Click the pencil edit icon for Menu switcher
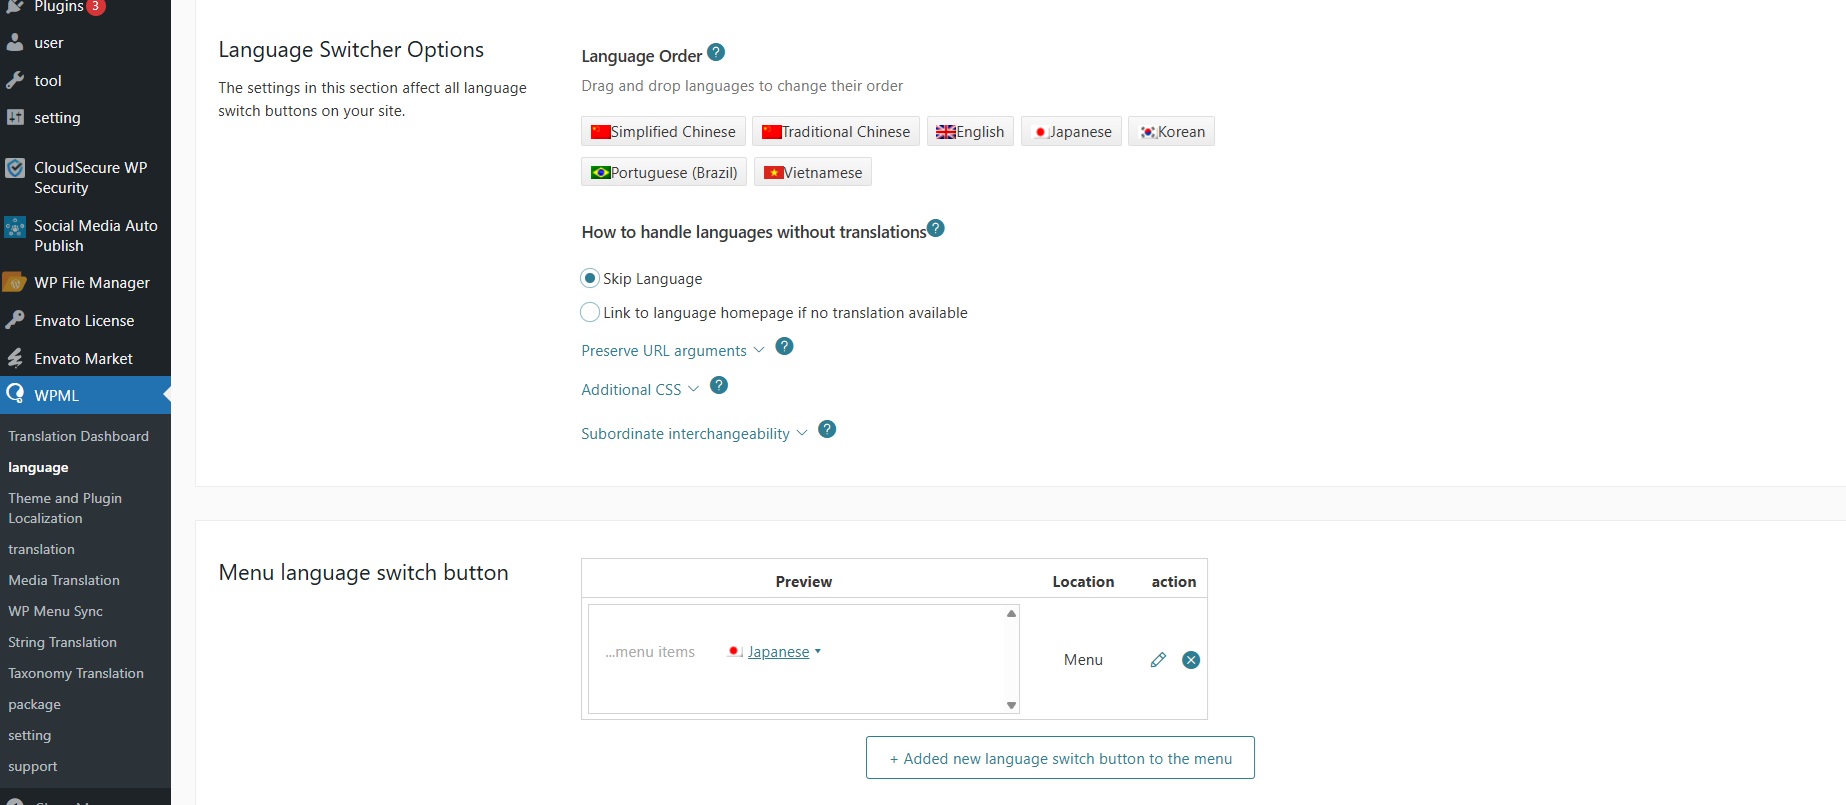 [1158, 660]
